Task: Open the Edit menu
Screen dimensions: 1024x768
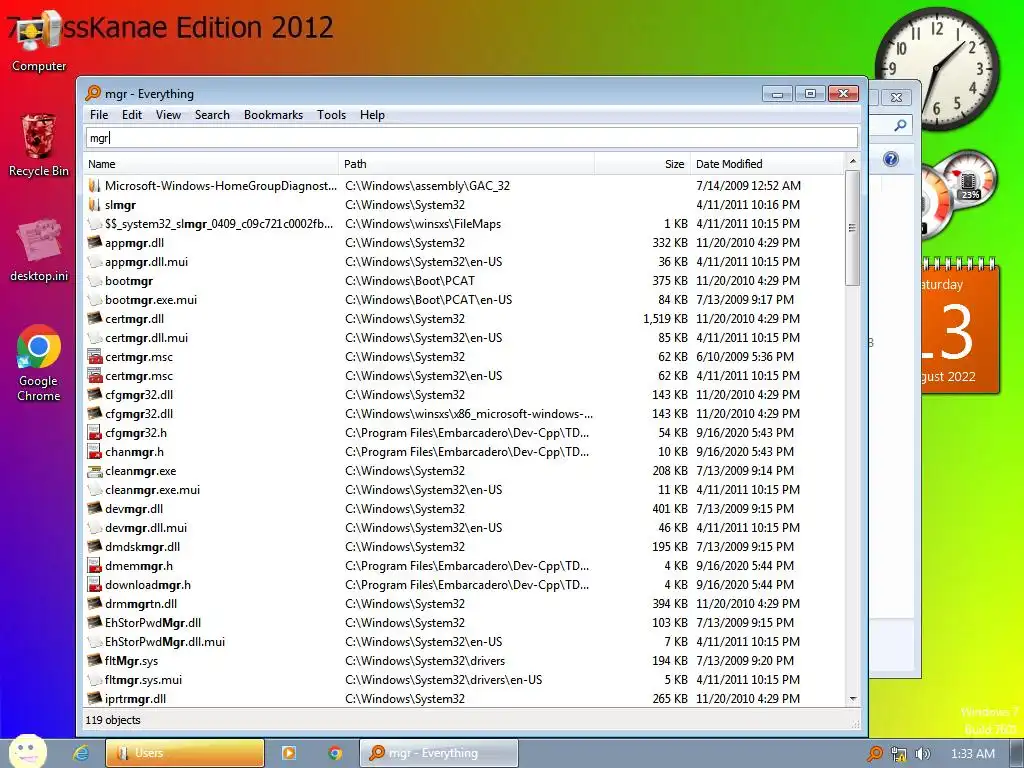Action: 132,115
